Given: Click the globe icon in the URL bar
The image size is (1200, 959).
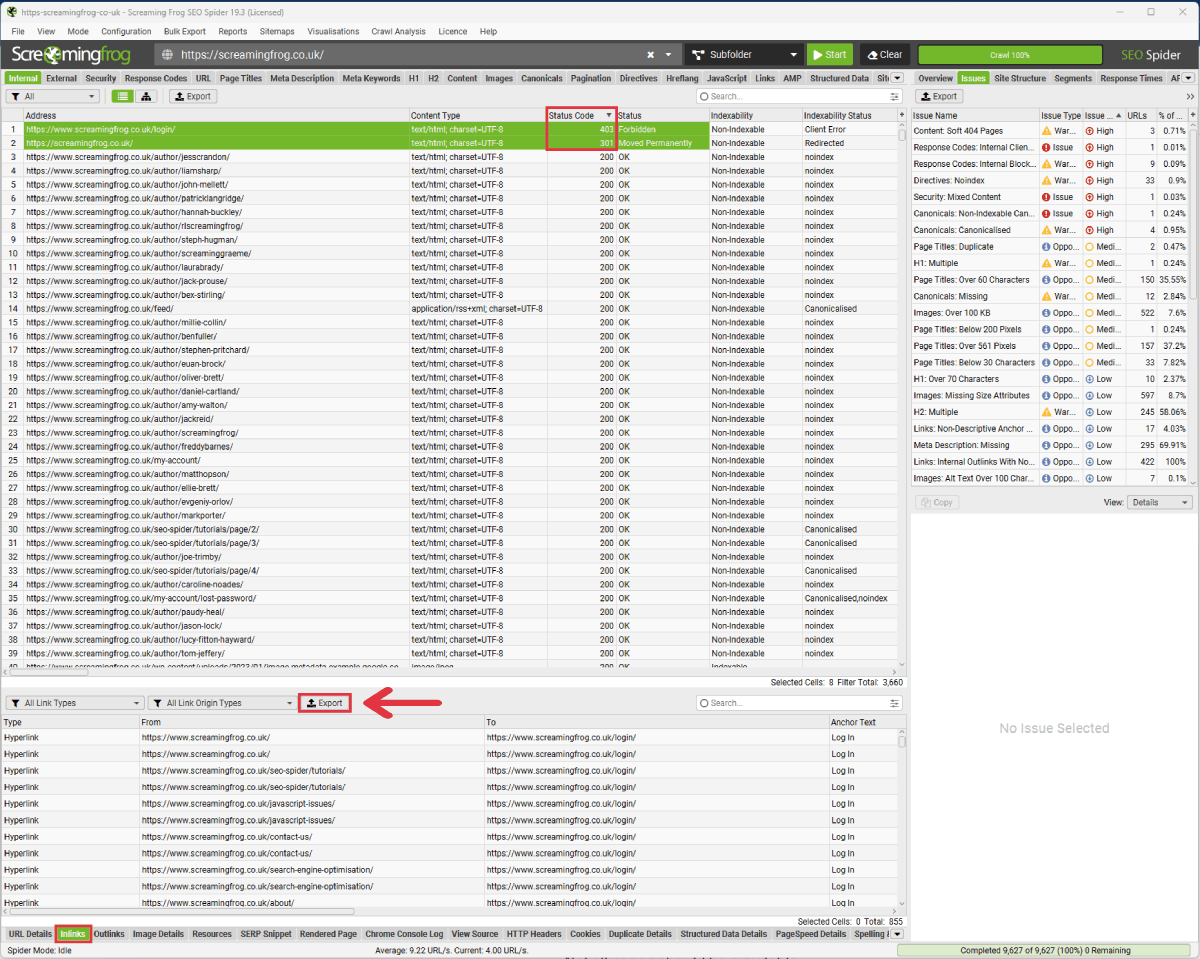Looking at the screenshot, I should 167,55.
